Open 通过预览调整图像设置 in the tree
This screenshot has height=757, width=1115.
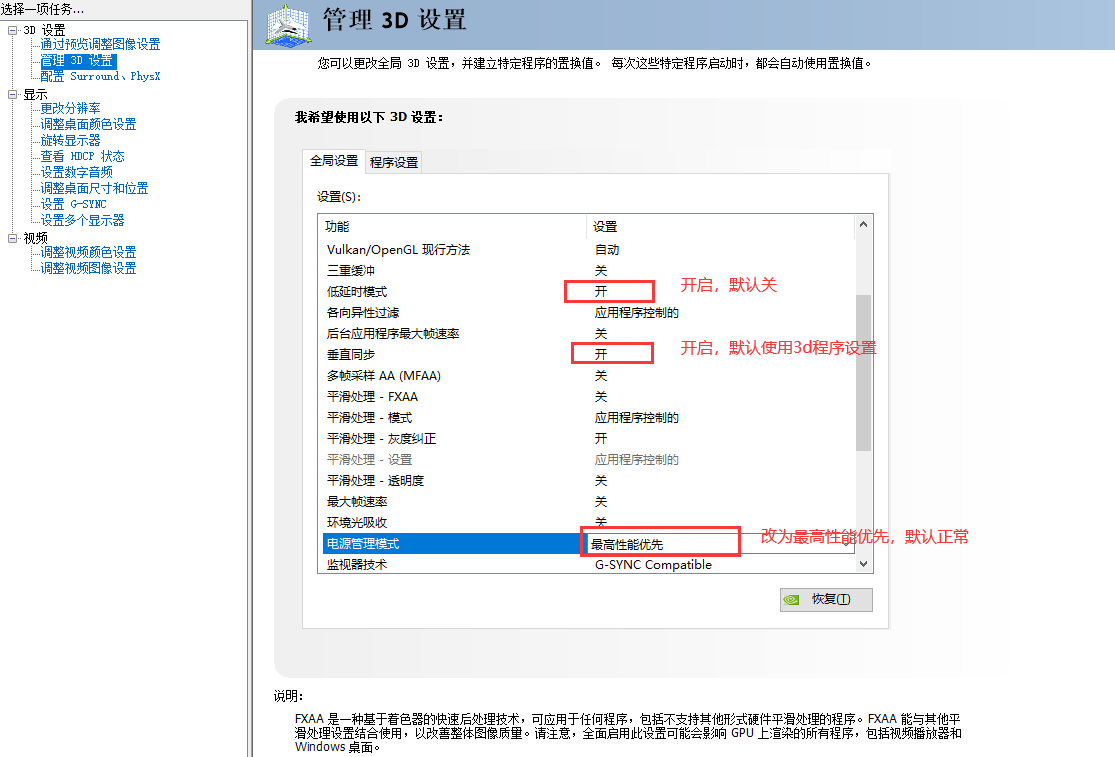pyautogui.click(x=100, y=45)
